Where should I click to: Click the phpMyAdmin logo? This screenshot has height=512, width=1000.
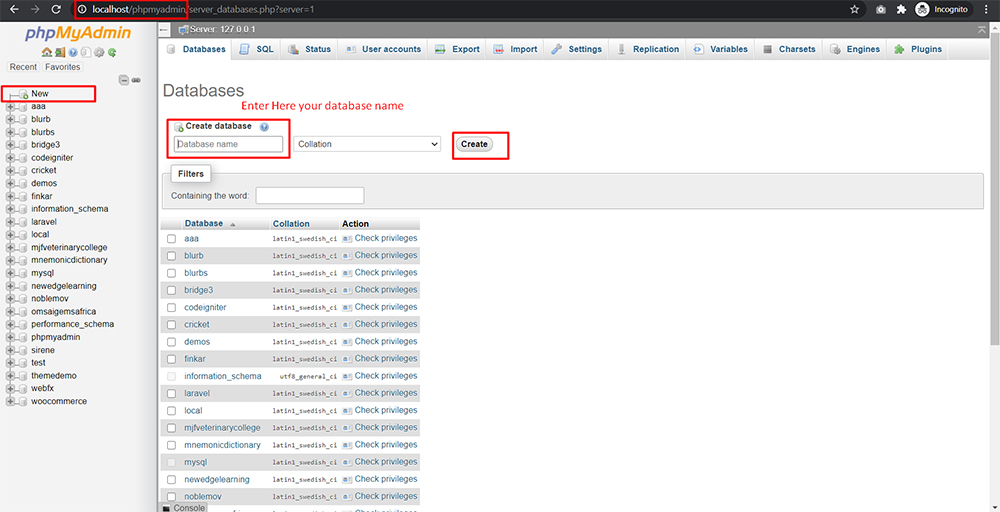click(x=78, y=34)
